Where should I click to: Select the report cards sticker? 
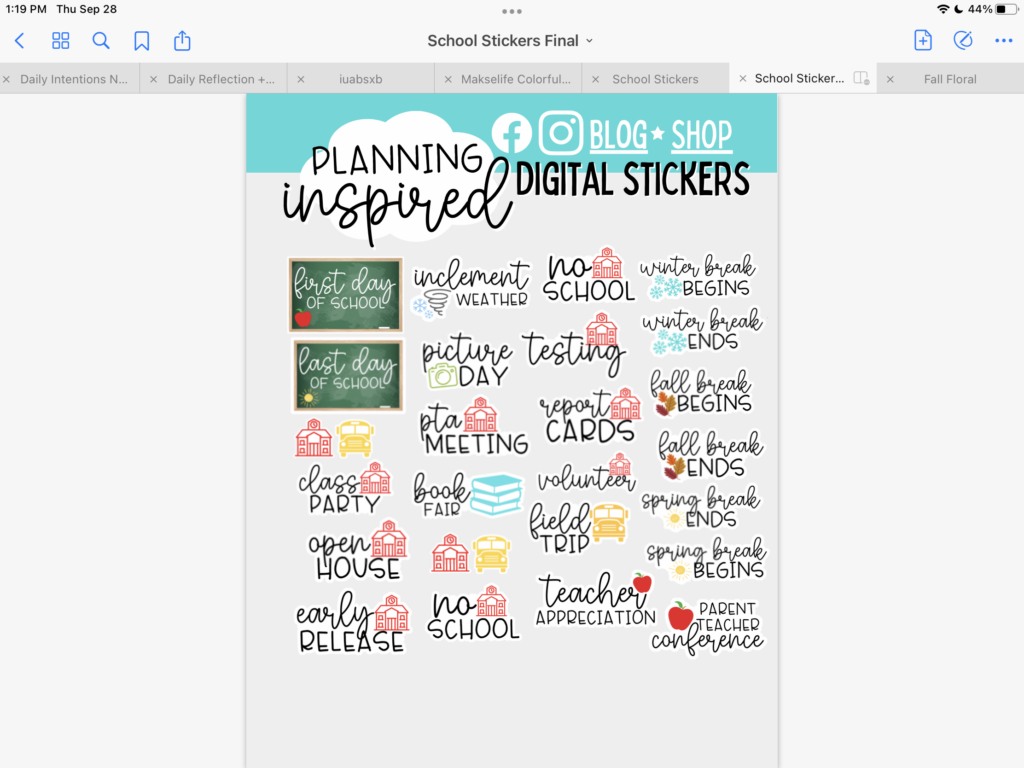click(x=590, y=417)
